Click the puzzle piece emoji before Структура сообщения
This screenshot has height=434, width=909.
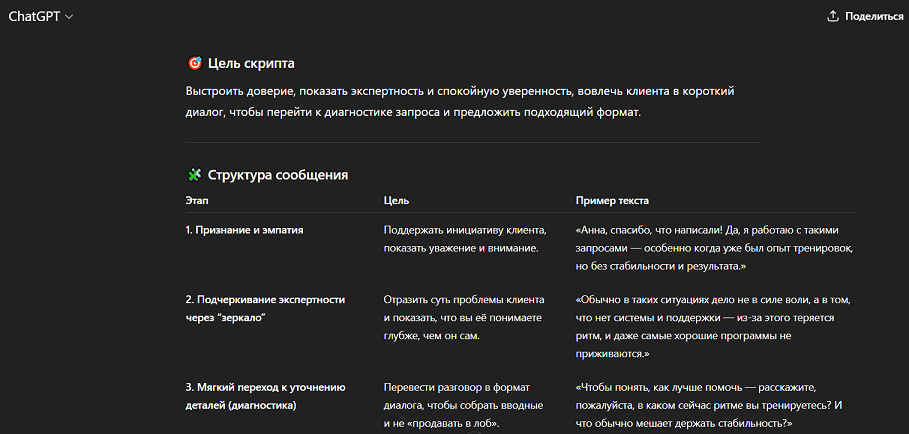point(194,175)
